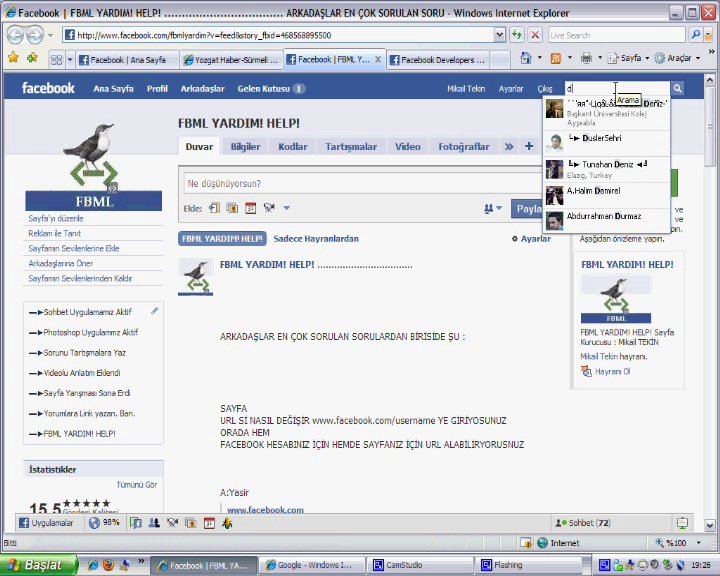The image size is (720, 576).
Task: Switch to Yozgat Haber browser tab
Action: point(231,60)
